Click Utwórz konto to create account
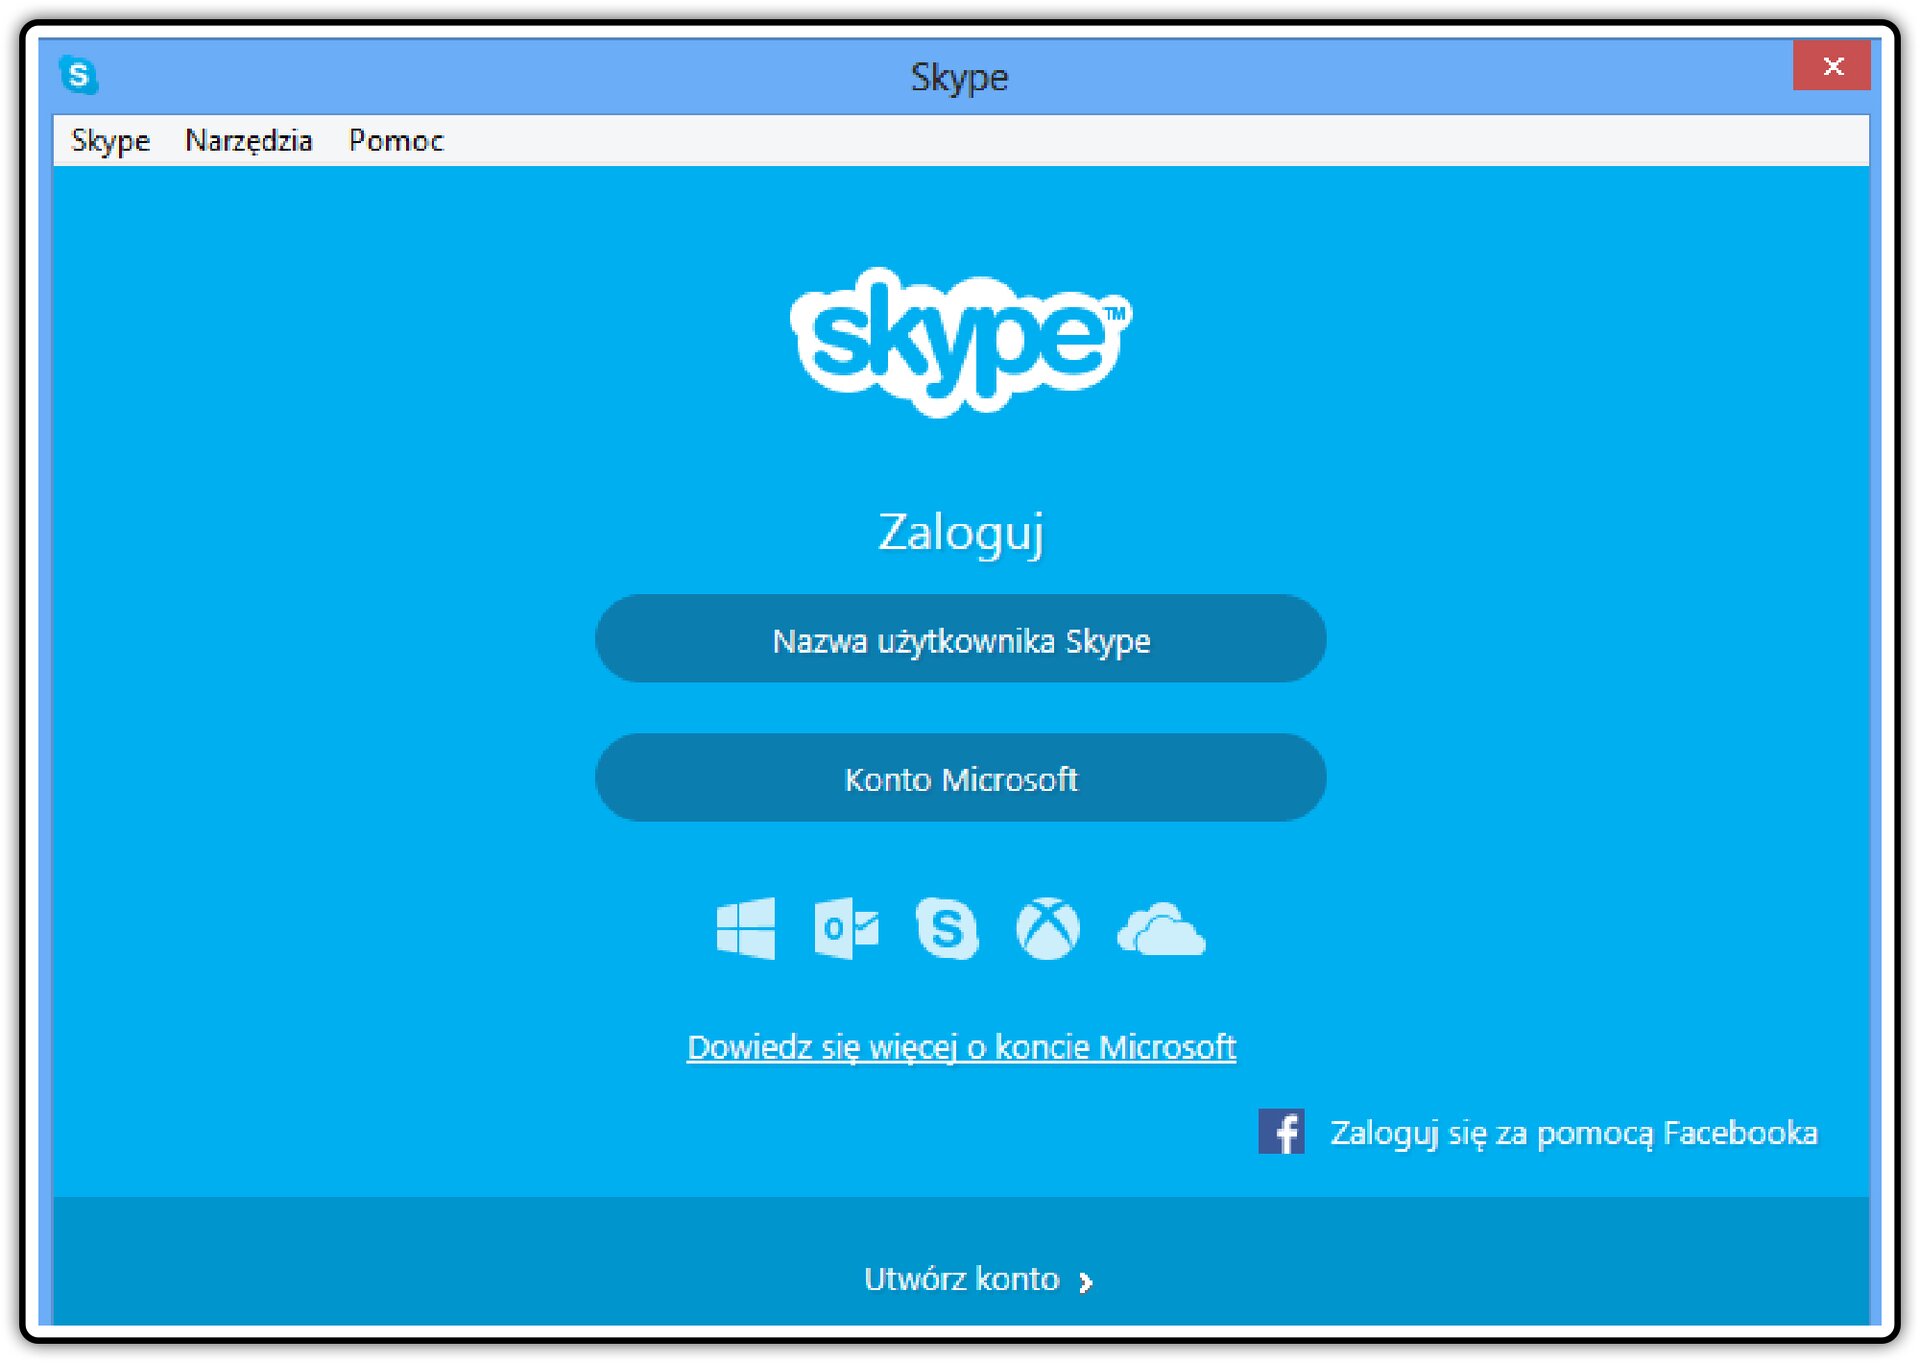This screenshot has height=1363, width=1920. pyautogui.click(x=961, y=1279)
